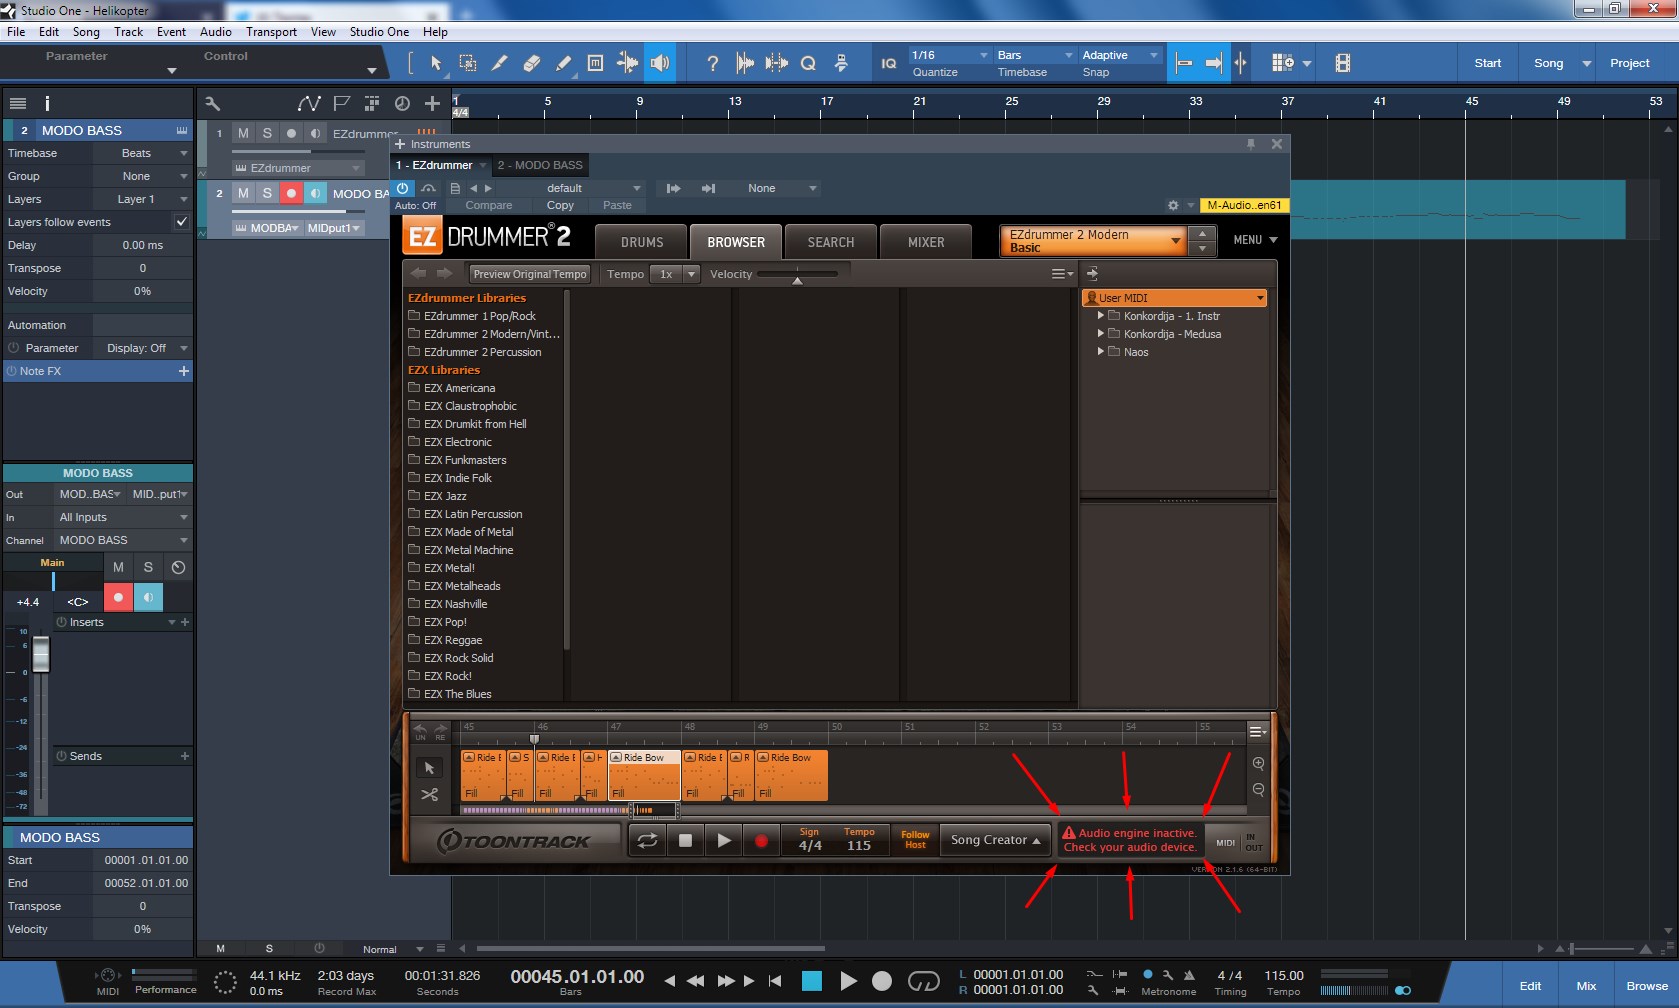The image size is (1679, 1008).
Task: Select the Range tool
Action: click(467, 63)
